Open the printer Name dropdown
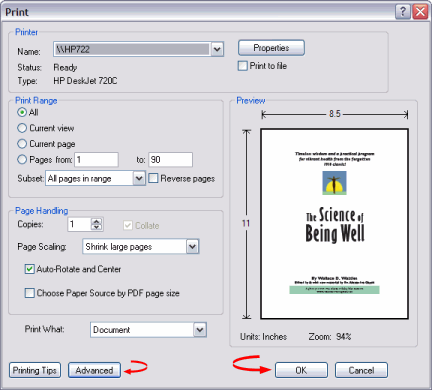This screenshot has width=432, height=390. tap(217, 49)
